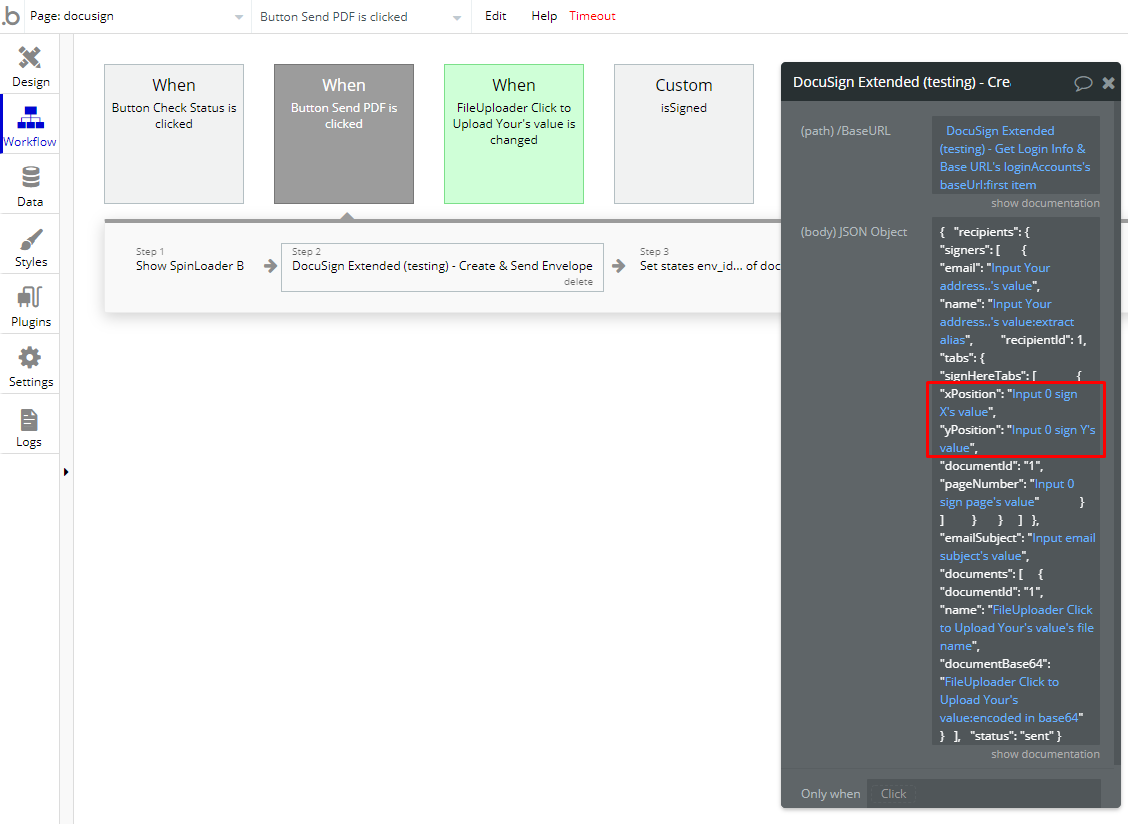
Task: Open the Plugins icon
Action: pyautogui.click(x=30, y=296)
